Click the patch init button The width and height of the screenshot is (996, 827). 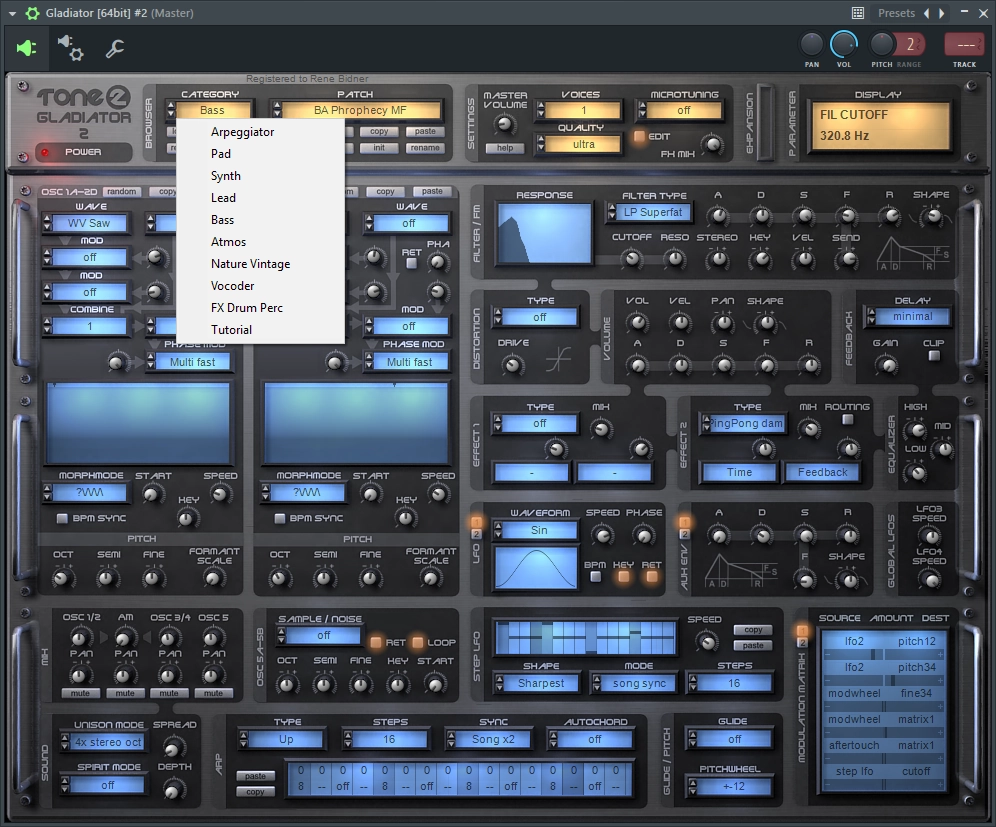(379, 148)
